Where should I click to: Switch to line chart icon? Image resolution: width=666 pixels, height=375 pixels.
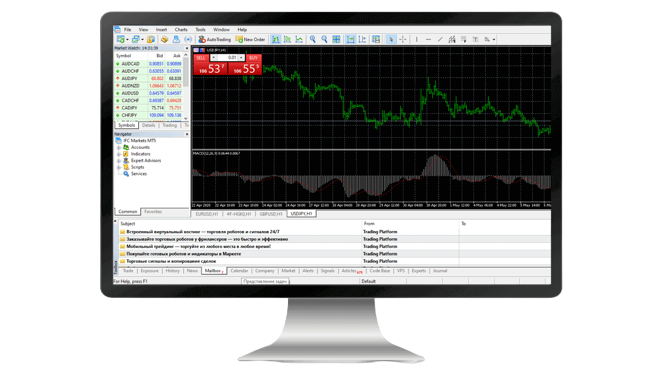[299, 39]
